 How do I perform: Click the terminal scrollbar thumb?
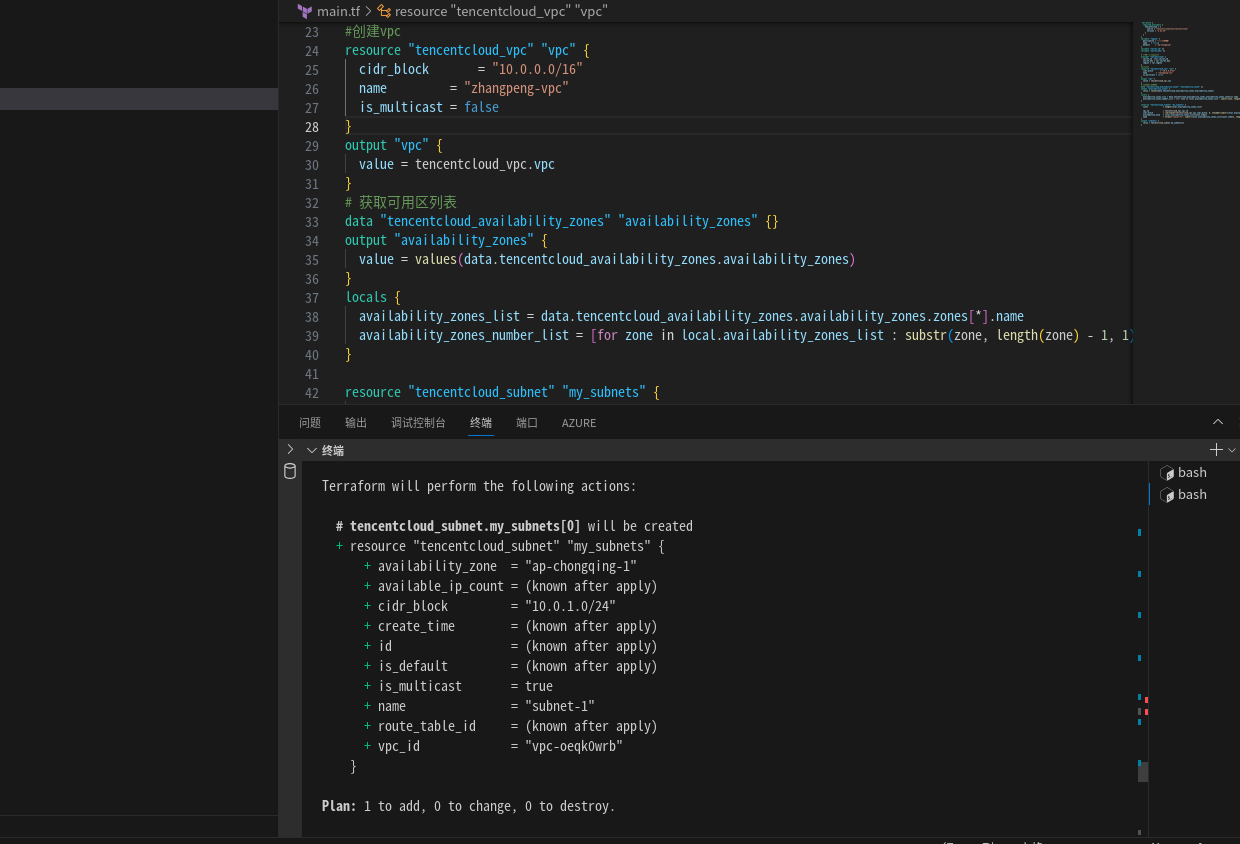tap(1143, 771)
